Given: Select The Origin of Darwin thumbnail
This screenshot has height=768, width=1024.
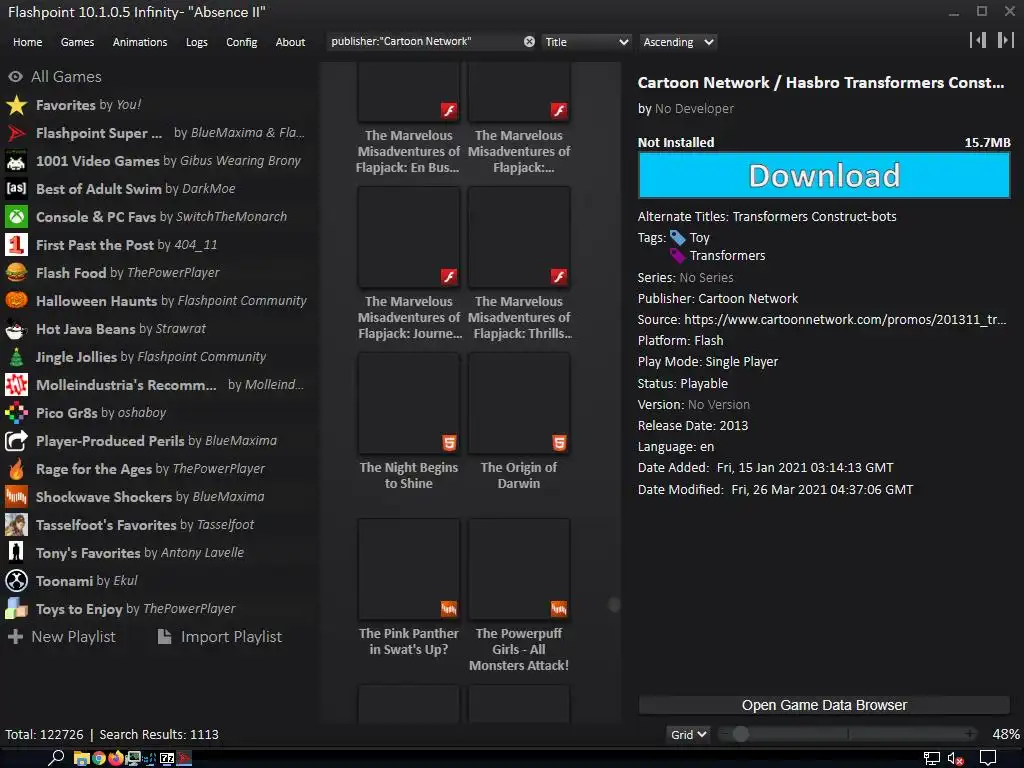Looking at the screenshot, I should [x=519, y=404].
